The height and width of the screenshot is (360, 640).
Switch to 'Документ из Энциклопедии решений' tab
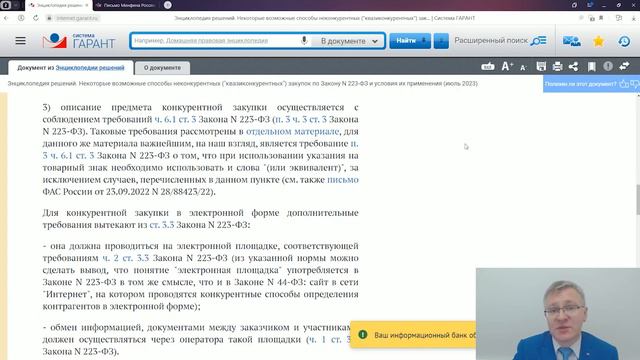pyautogui.click(x=71, y=68)
